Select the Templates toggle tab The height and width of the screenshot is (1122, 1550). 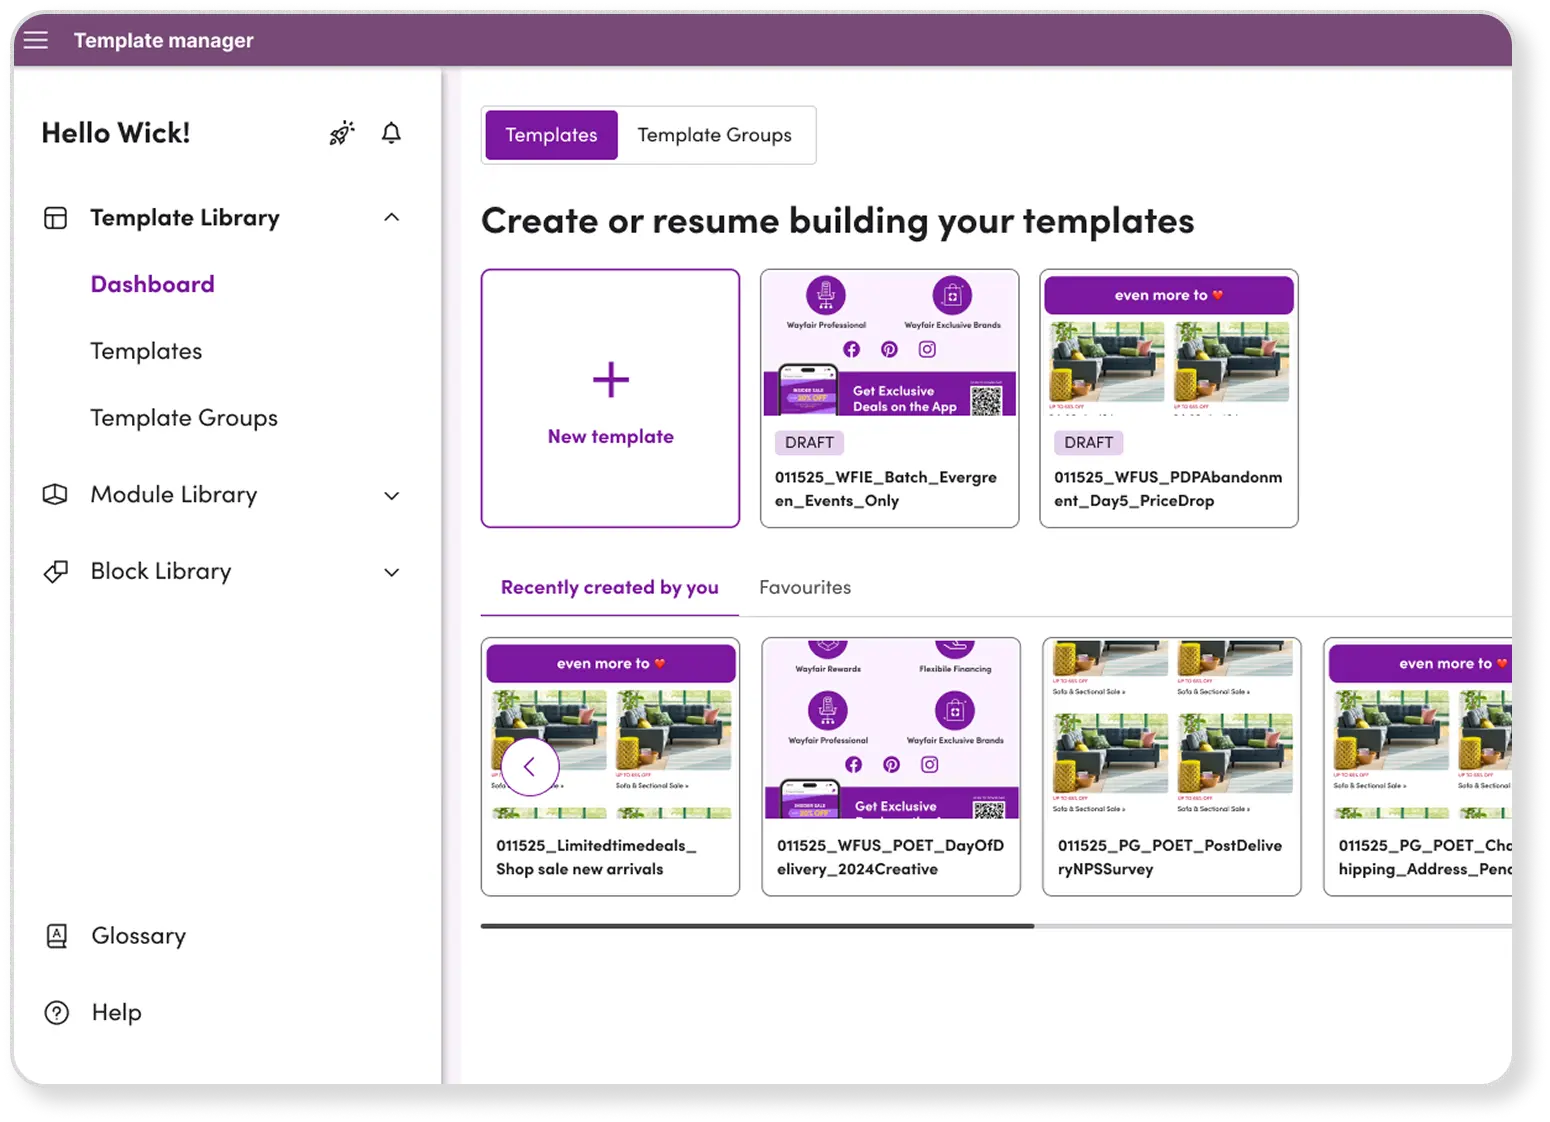click(x=551, y=135)
